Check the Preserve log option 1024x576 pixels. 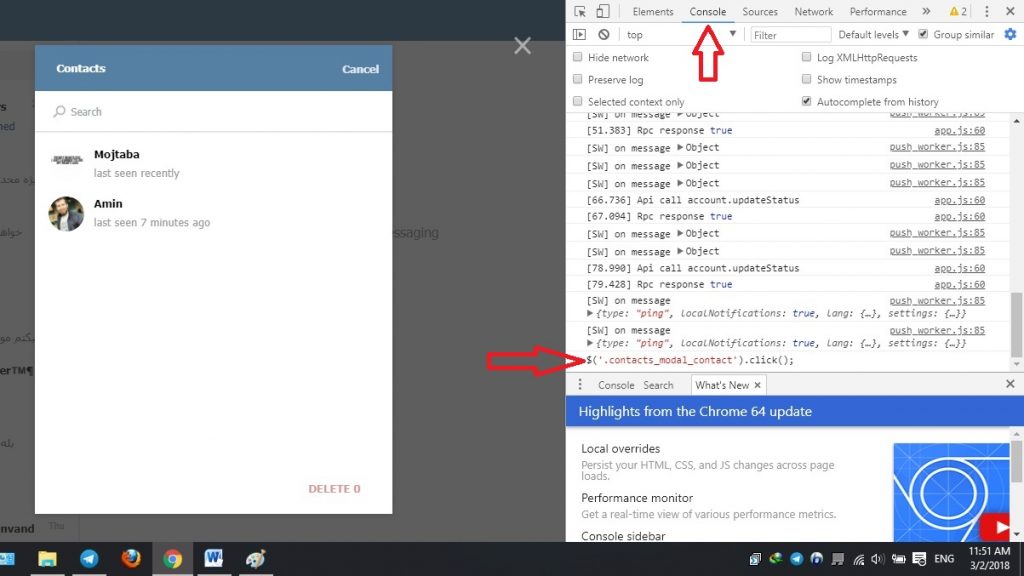coord(578,80)
